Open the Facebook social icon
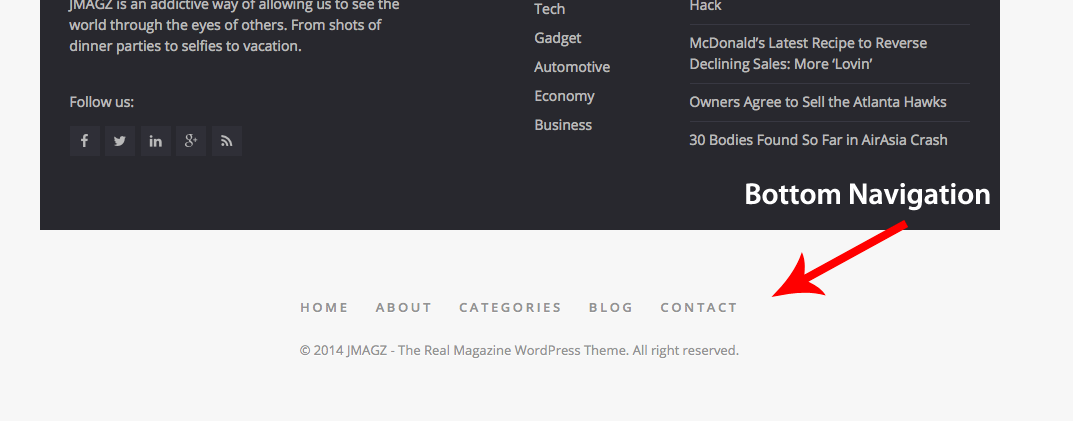This screenshot has width=1073, height=421. 85,141
